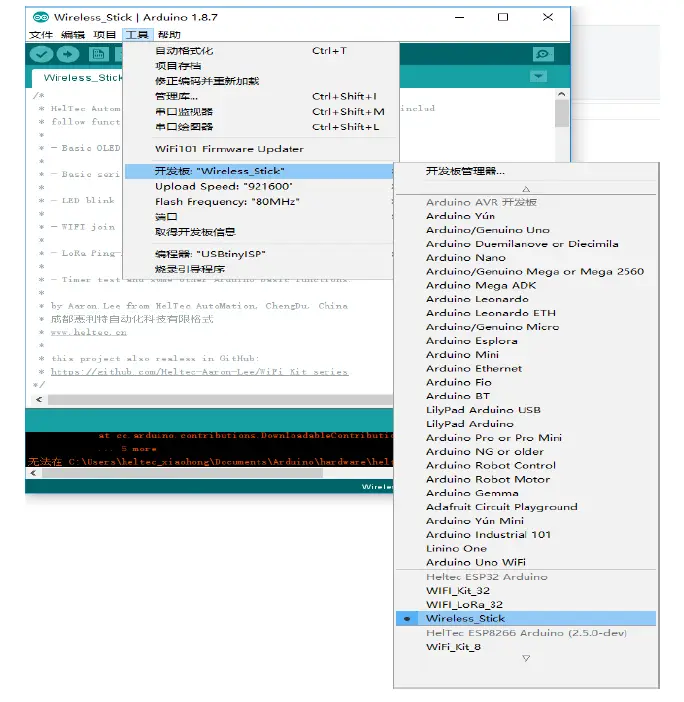Choose Arduino Robot Control board
Image resolution: width=684 pixels, height=702 pixels.
(526, 466)
